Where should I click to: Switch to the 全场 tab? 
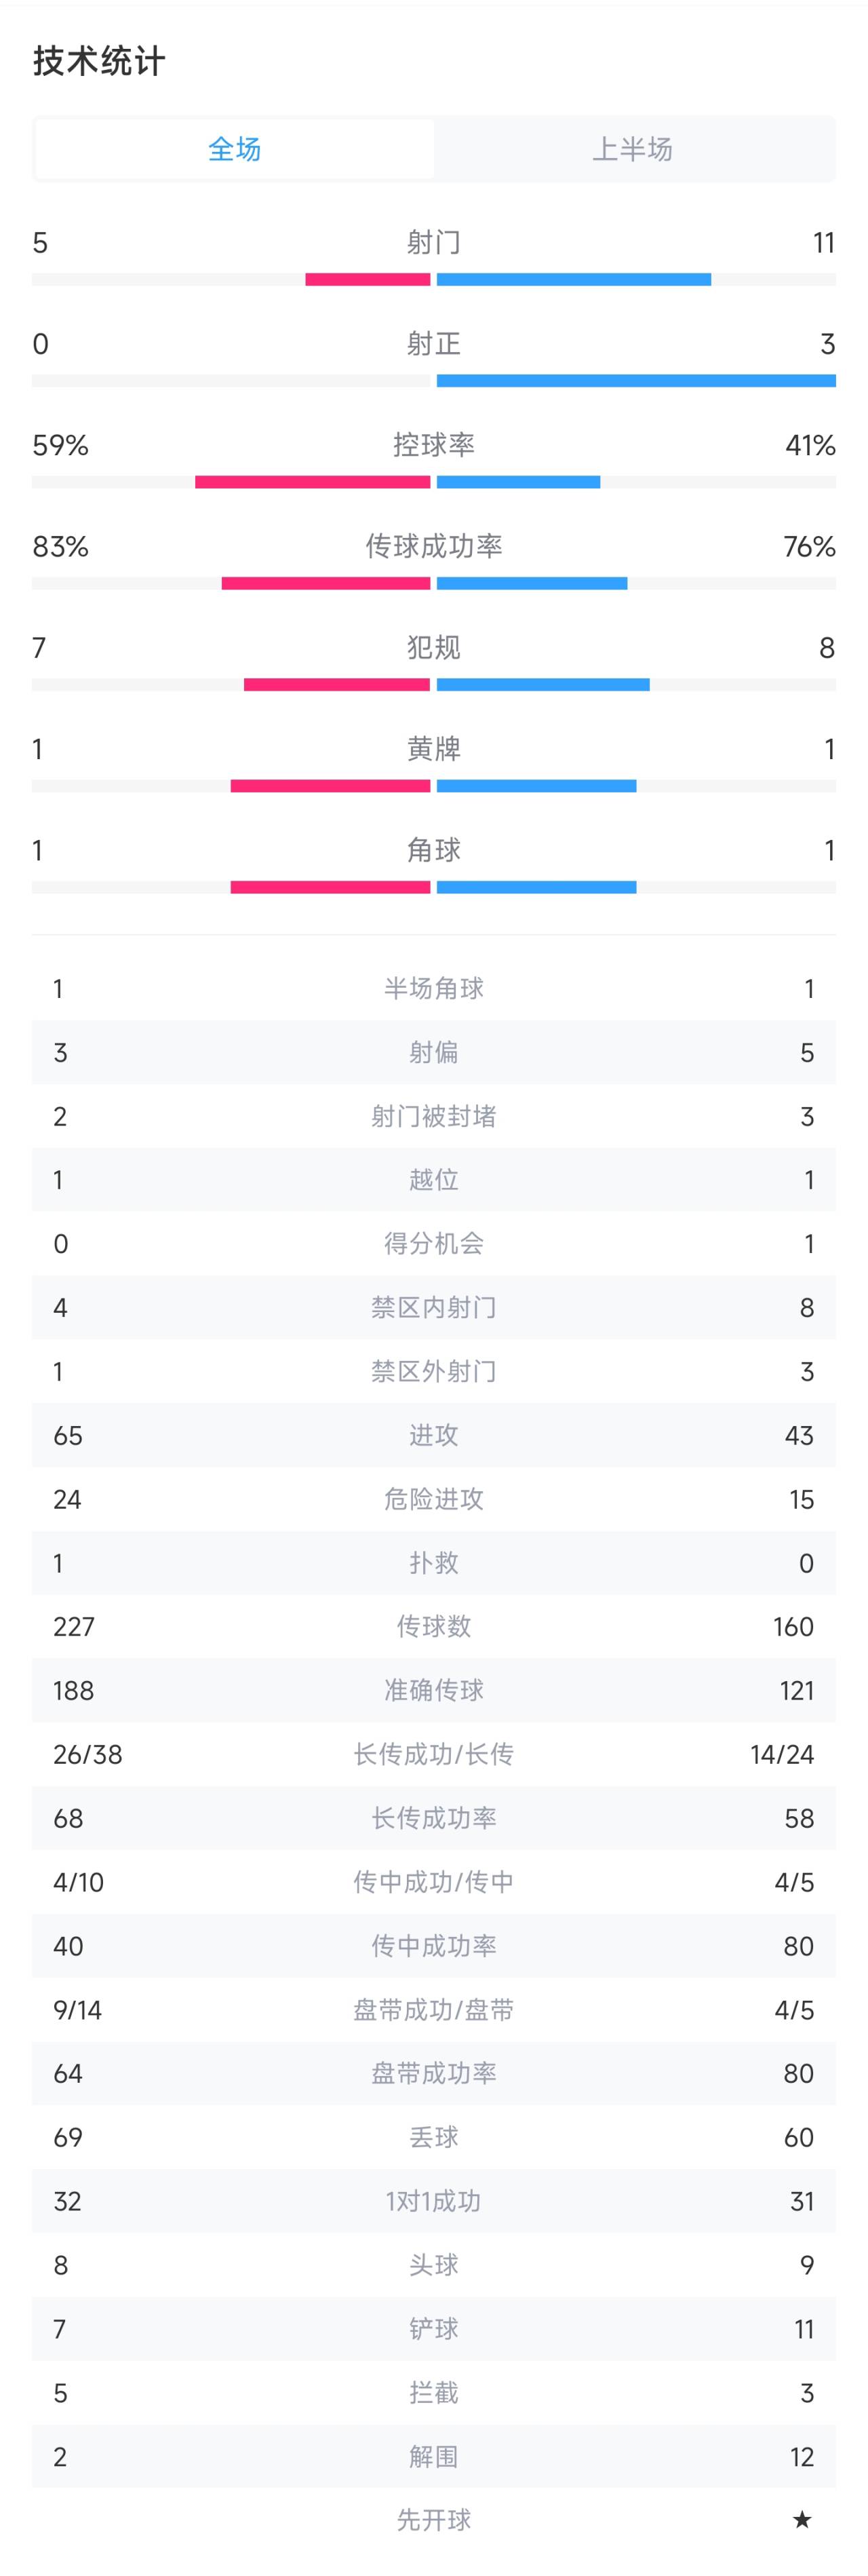coord(234,149)
